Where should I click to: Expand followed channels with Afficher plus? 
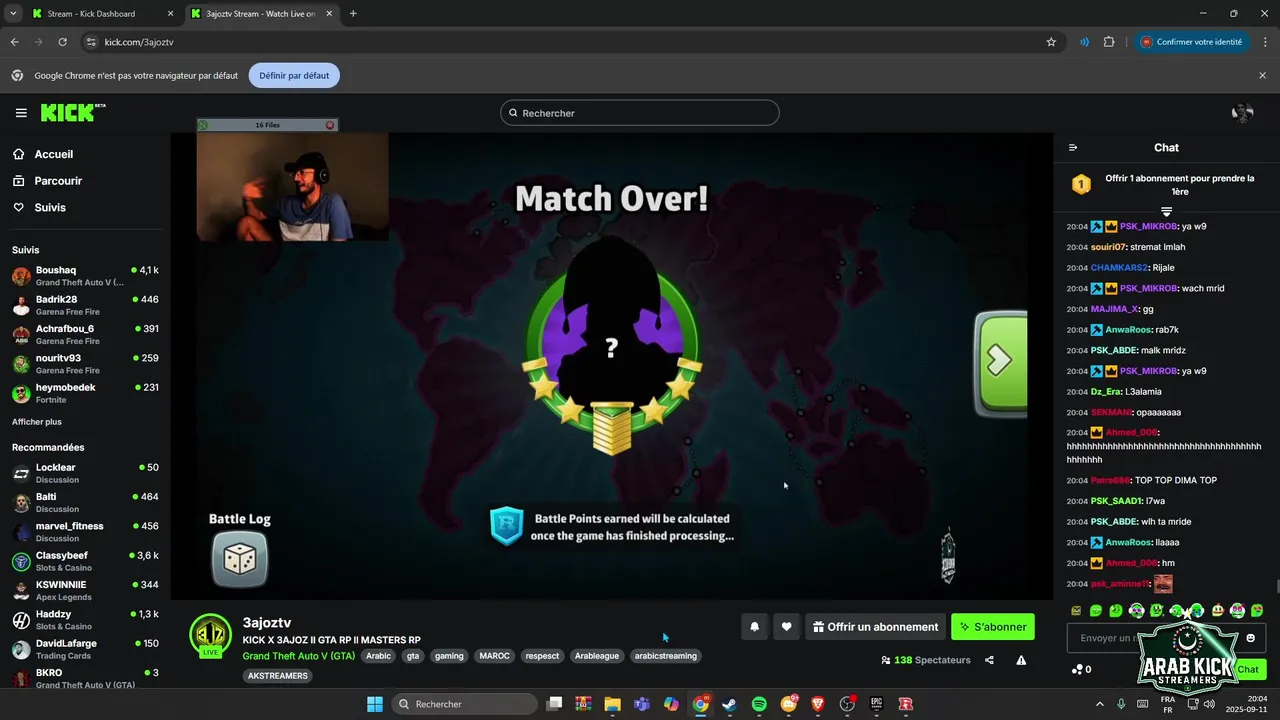click(36, 422)
